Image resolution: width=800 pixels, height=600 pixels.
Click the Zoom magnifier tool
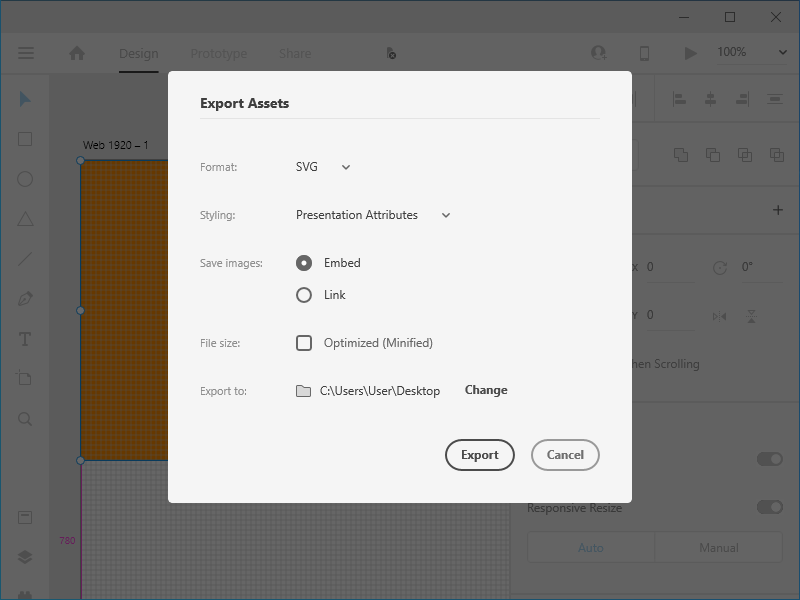click(26, 419)
